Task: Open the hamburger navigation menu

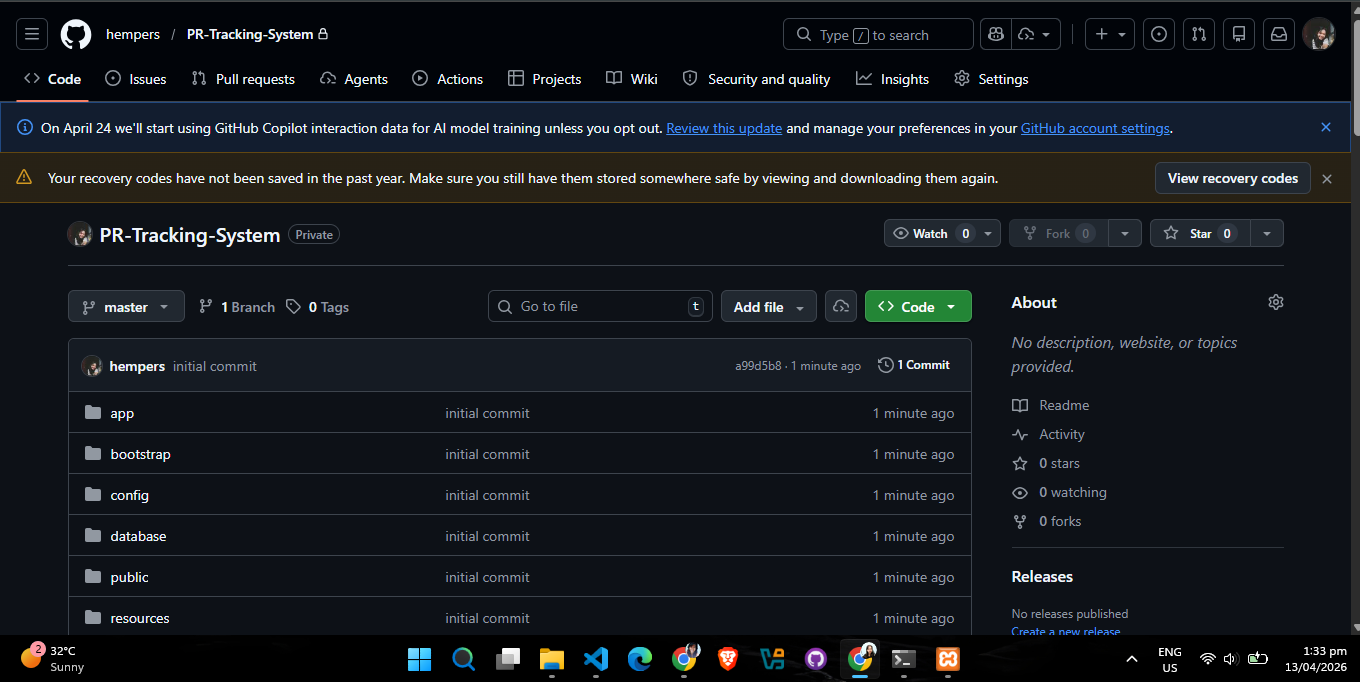Action: 31,34
